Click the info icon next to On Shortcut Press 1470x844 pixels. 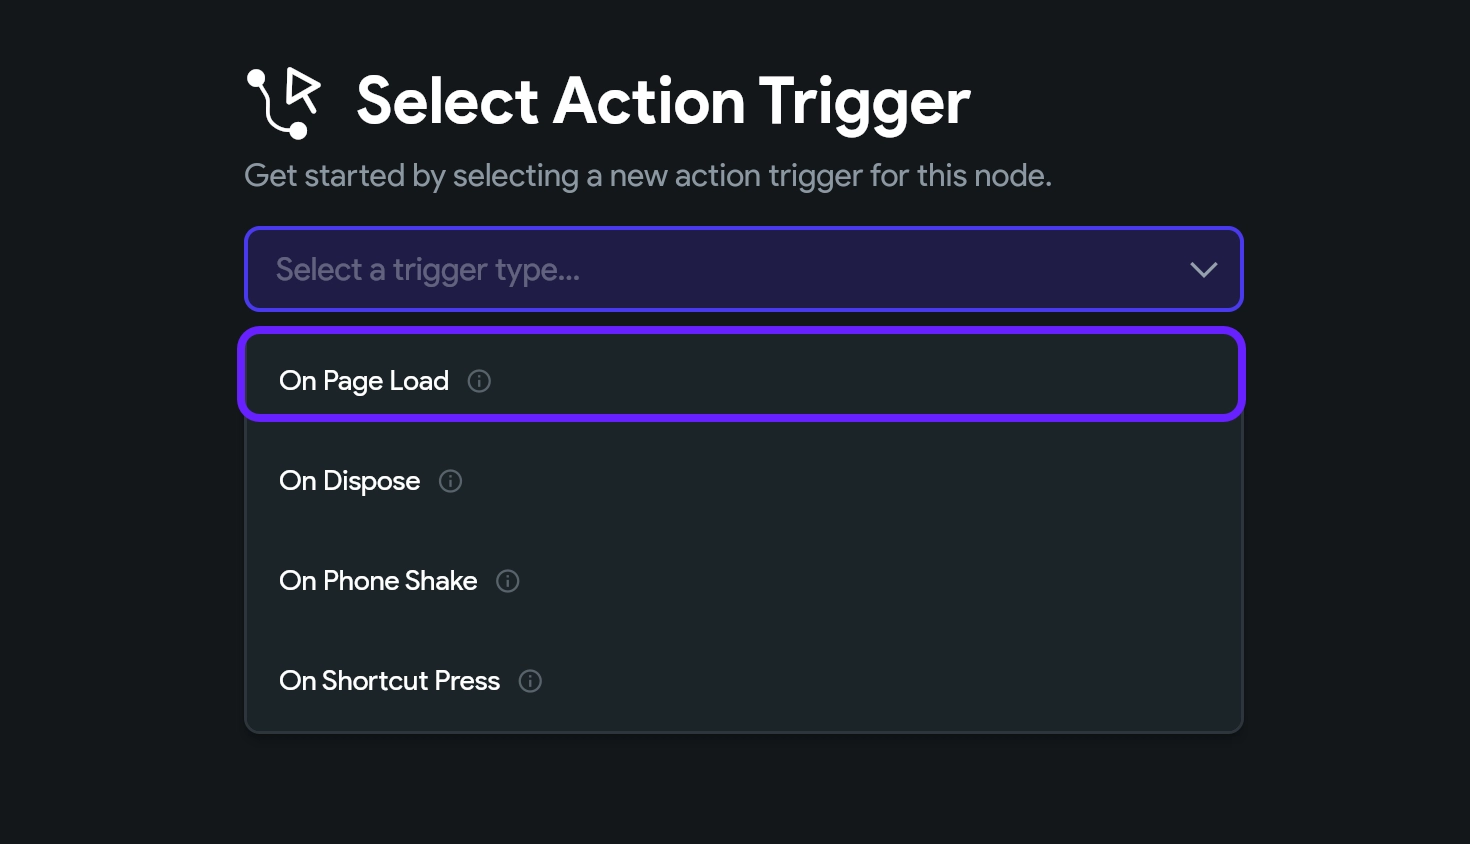click(530, 681)
